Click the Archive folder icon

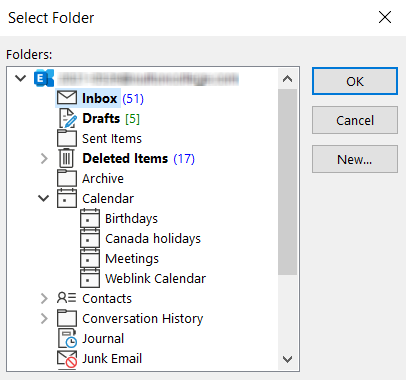coord(67,178)
